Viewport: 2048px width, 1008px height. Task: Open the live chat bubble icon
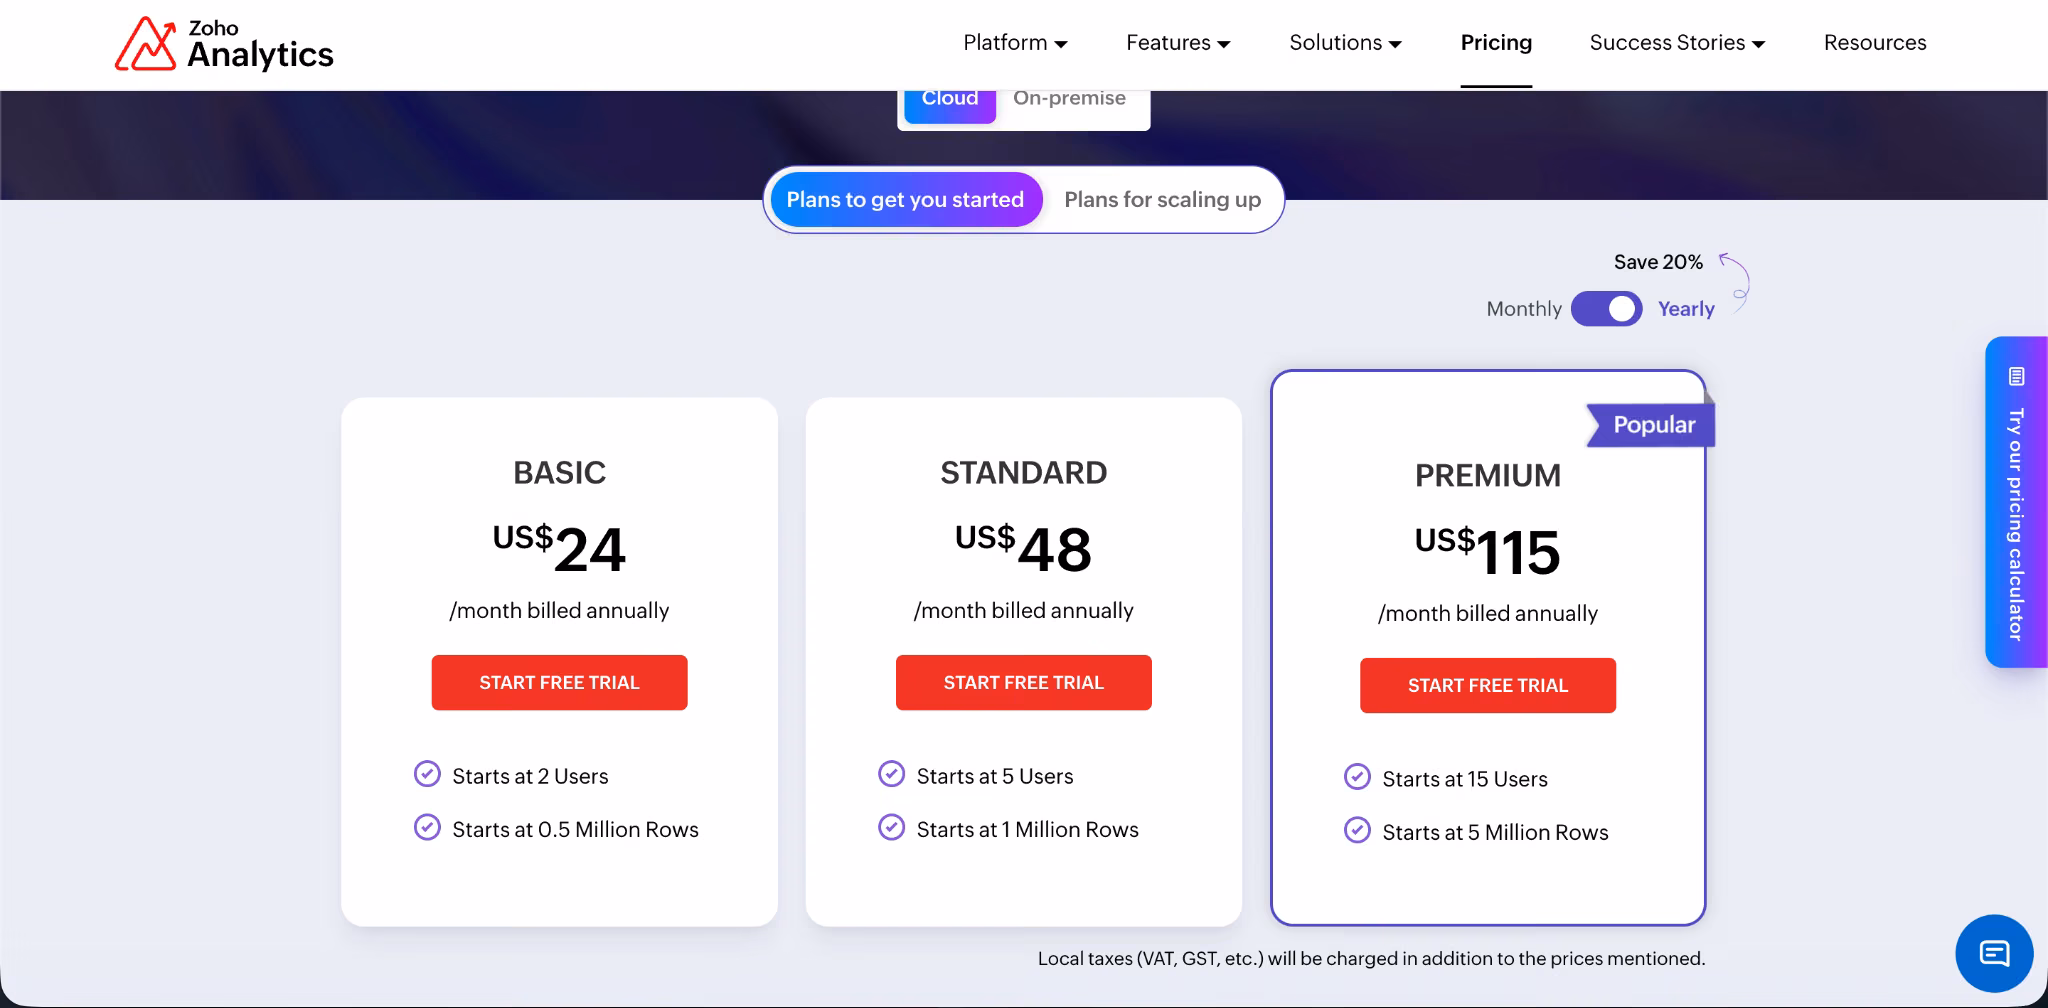click(1994, 953)
